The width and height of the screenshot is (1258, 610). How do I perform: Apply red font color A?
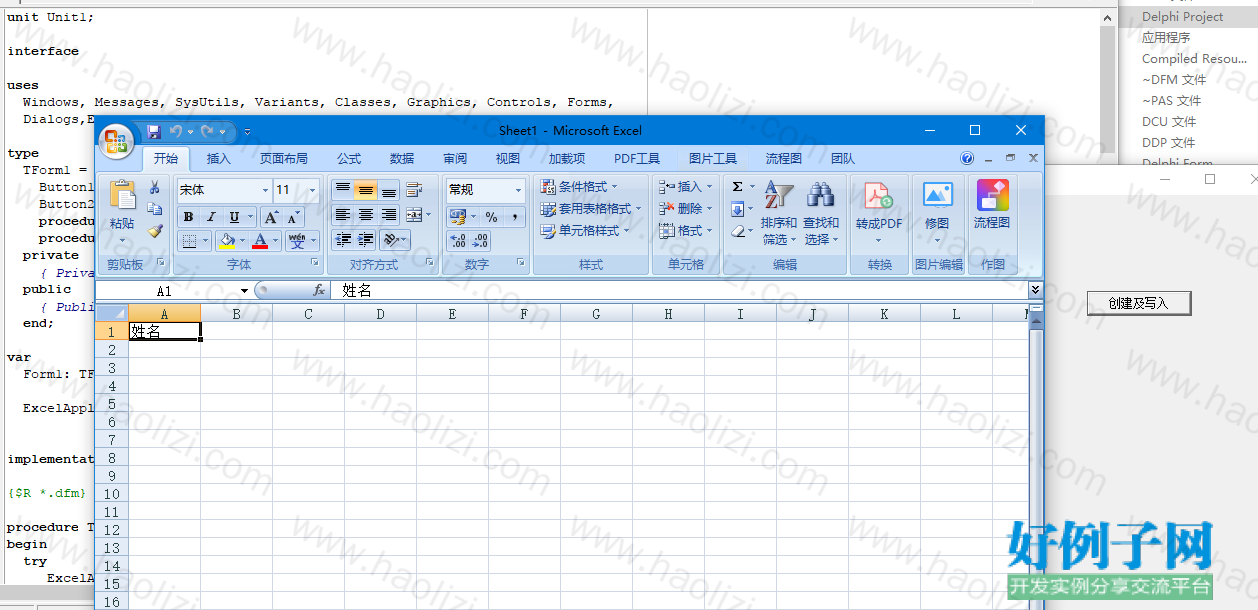tap(260, 241)
